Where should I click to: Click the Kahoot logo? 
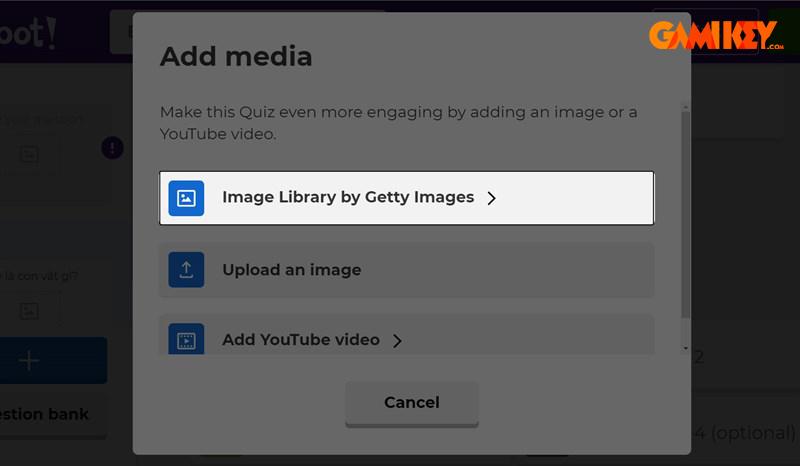click(28, 32)
